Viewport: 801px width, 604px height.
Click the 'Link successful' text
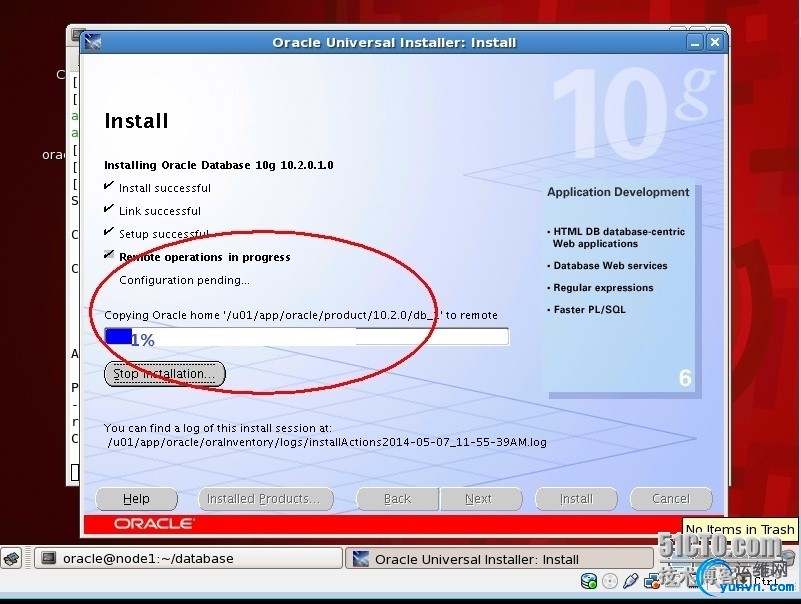pos(160,211)
